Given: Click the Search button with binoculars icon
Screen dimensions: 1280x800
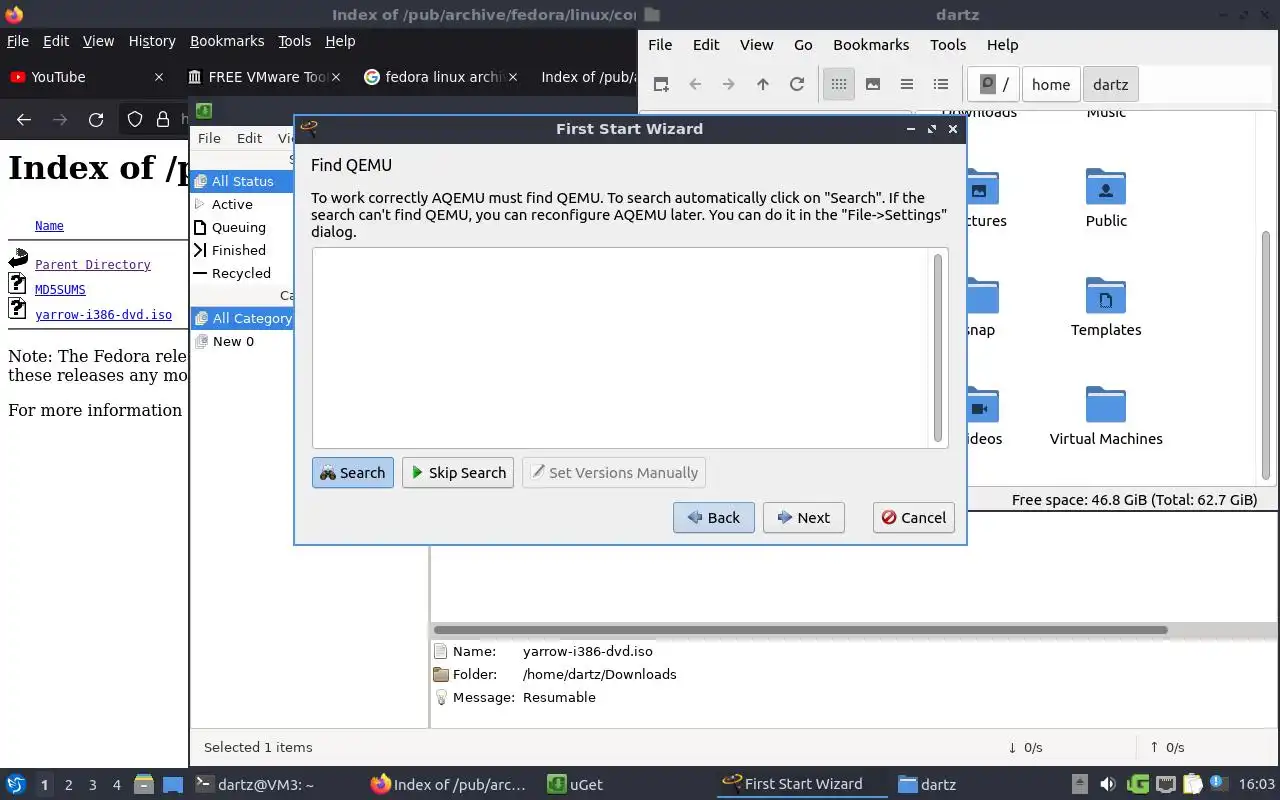Looking at the screenshot, I should 353,473.
